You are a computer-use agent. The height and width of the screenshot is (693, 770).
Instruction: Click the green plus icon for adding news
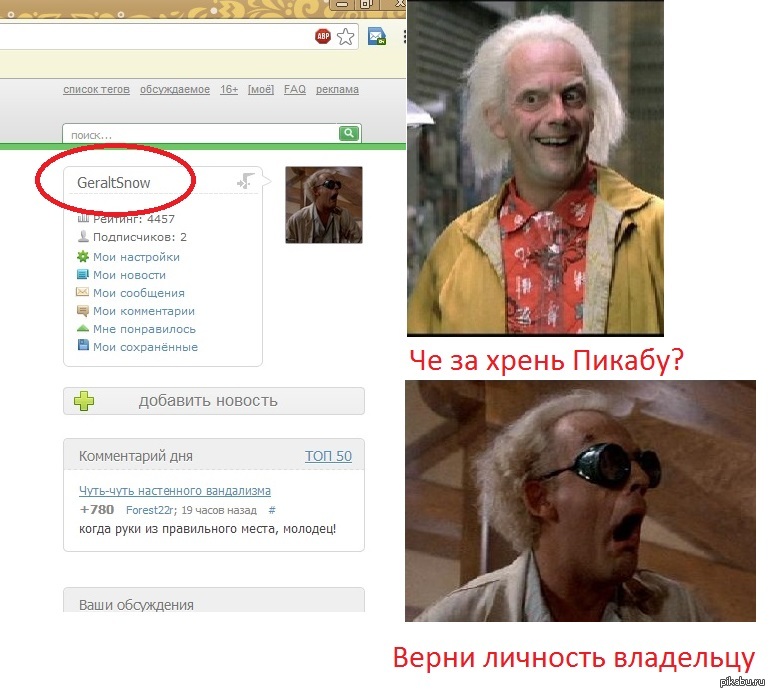pyautogui.click(x=85, y=401)
